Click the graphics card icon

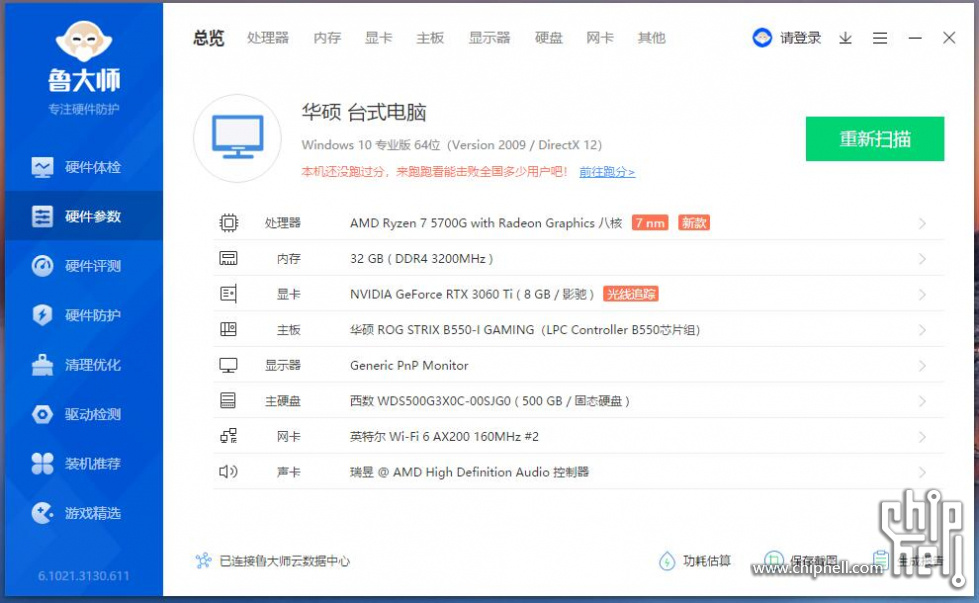229,294
